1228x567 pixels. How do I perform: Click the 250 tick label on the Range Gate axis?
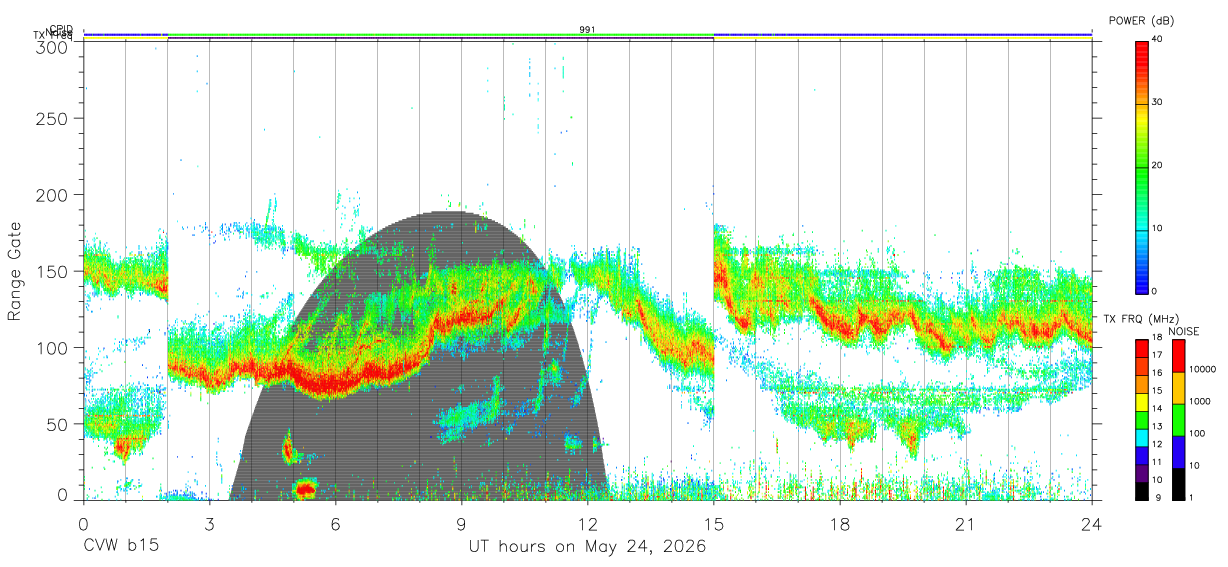click(x=51, y=118)
